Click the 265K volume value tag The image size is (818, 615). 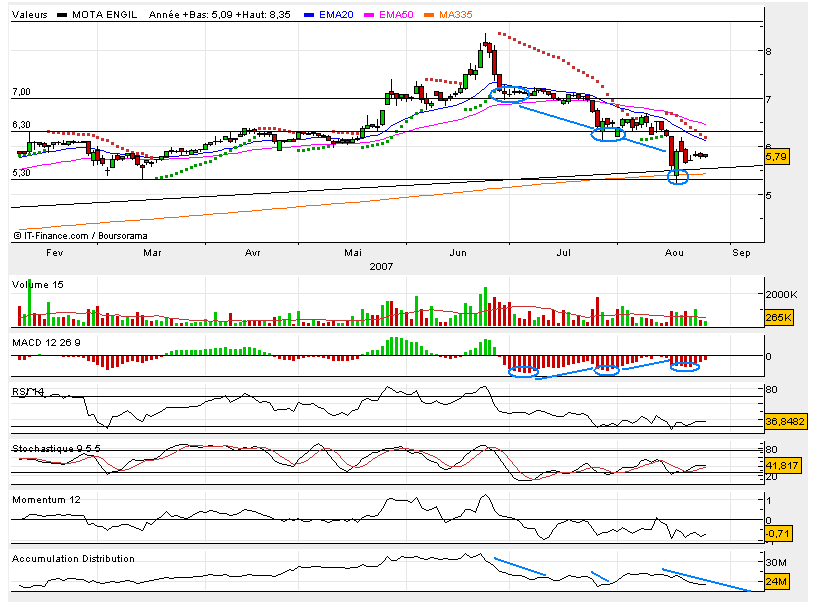point(779,318)
